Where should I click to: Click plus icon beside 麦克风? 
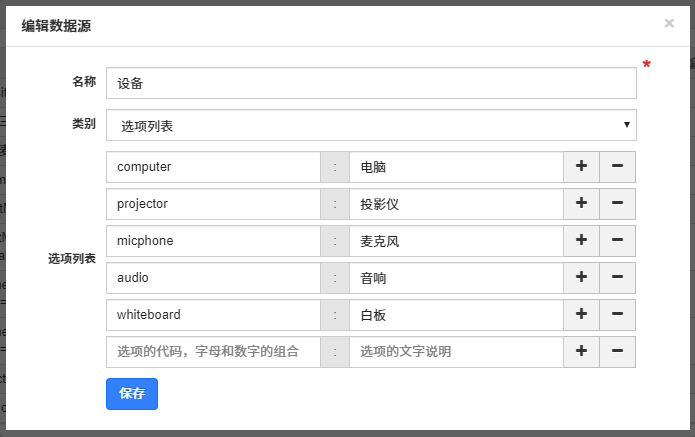click(x=581, y=241)
